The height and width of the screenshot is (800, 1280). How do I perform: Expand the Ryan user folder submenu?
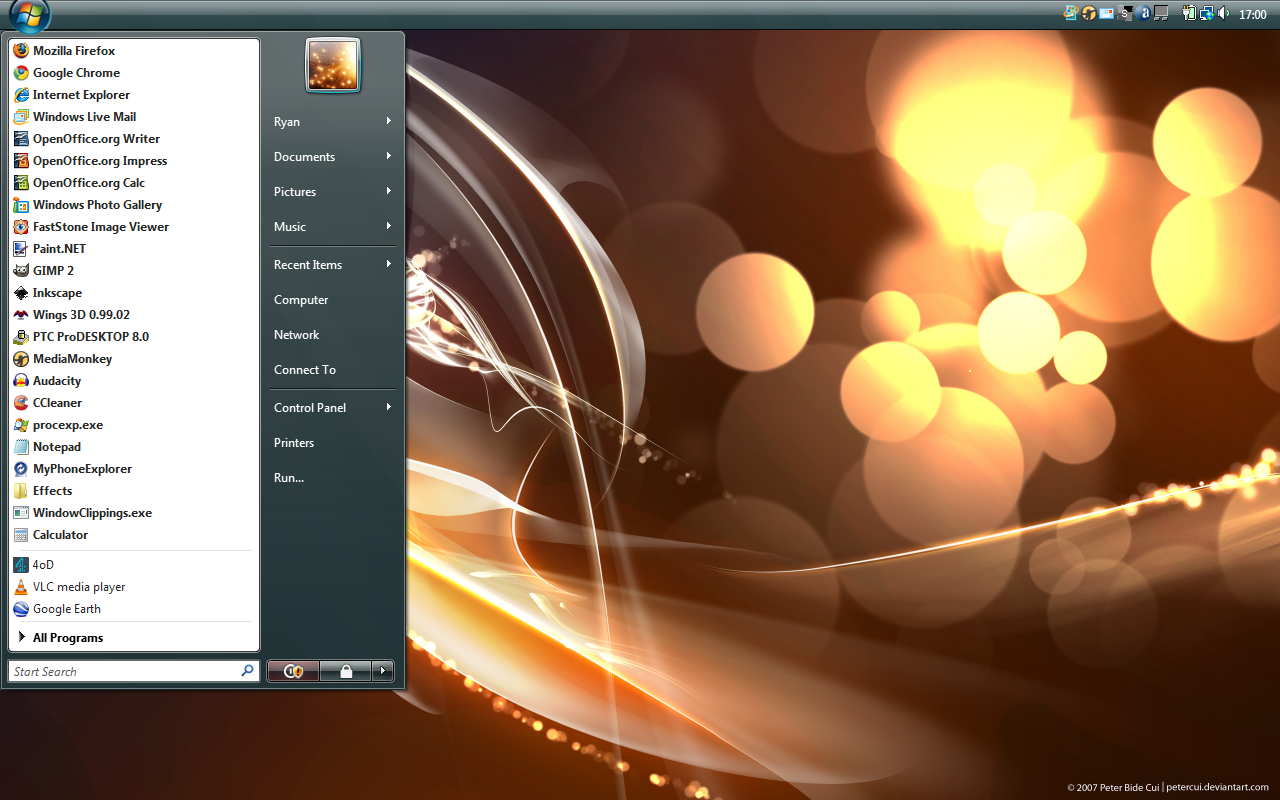coord(333,122)
